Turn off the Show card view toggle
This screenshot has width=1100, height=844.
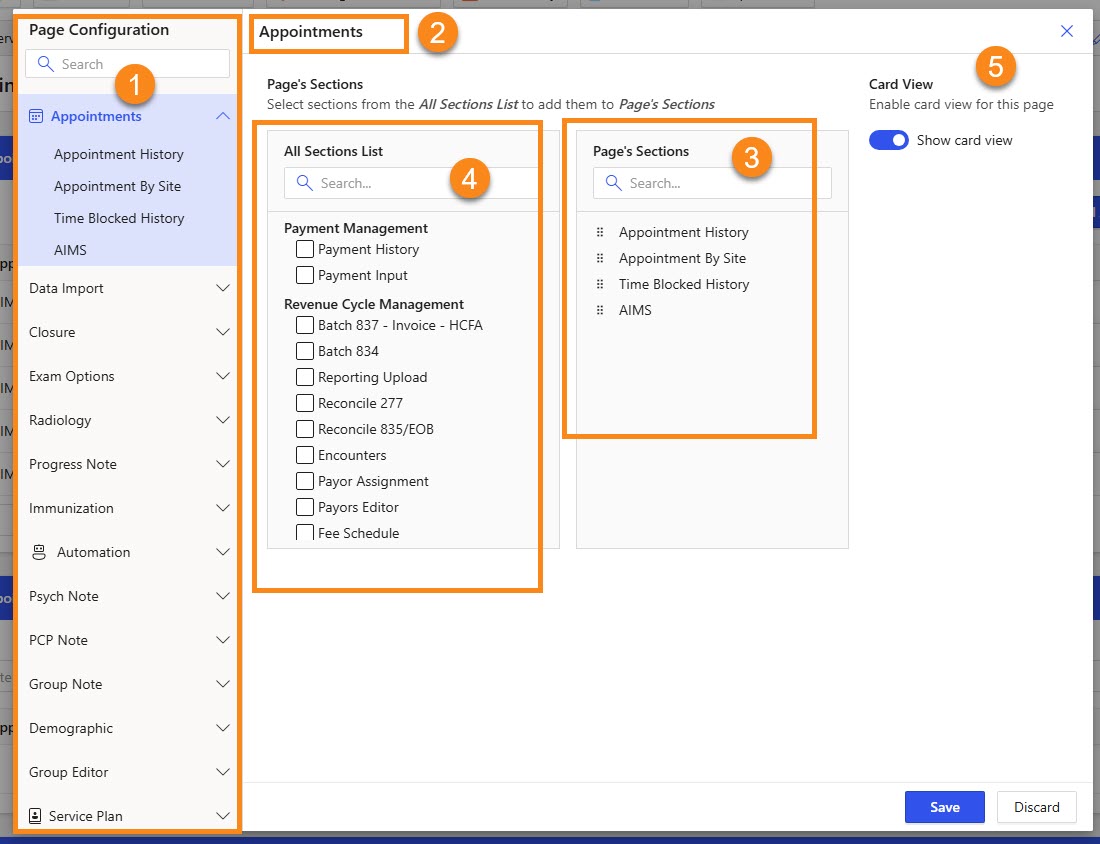tap(888, 140)
